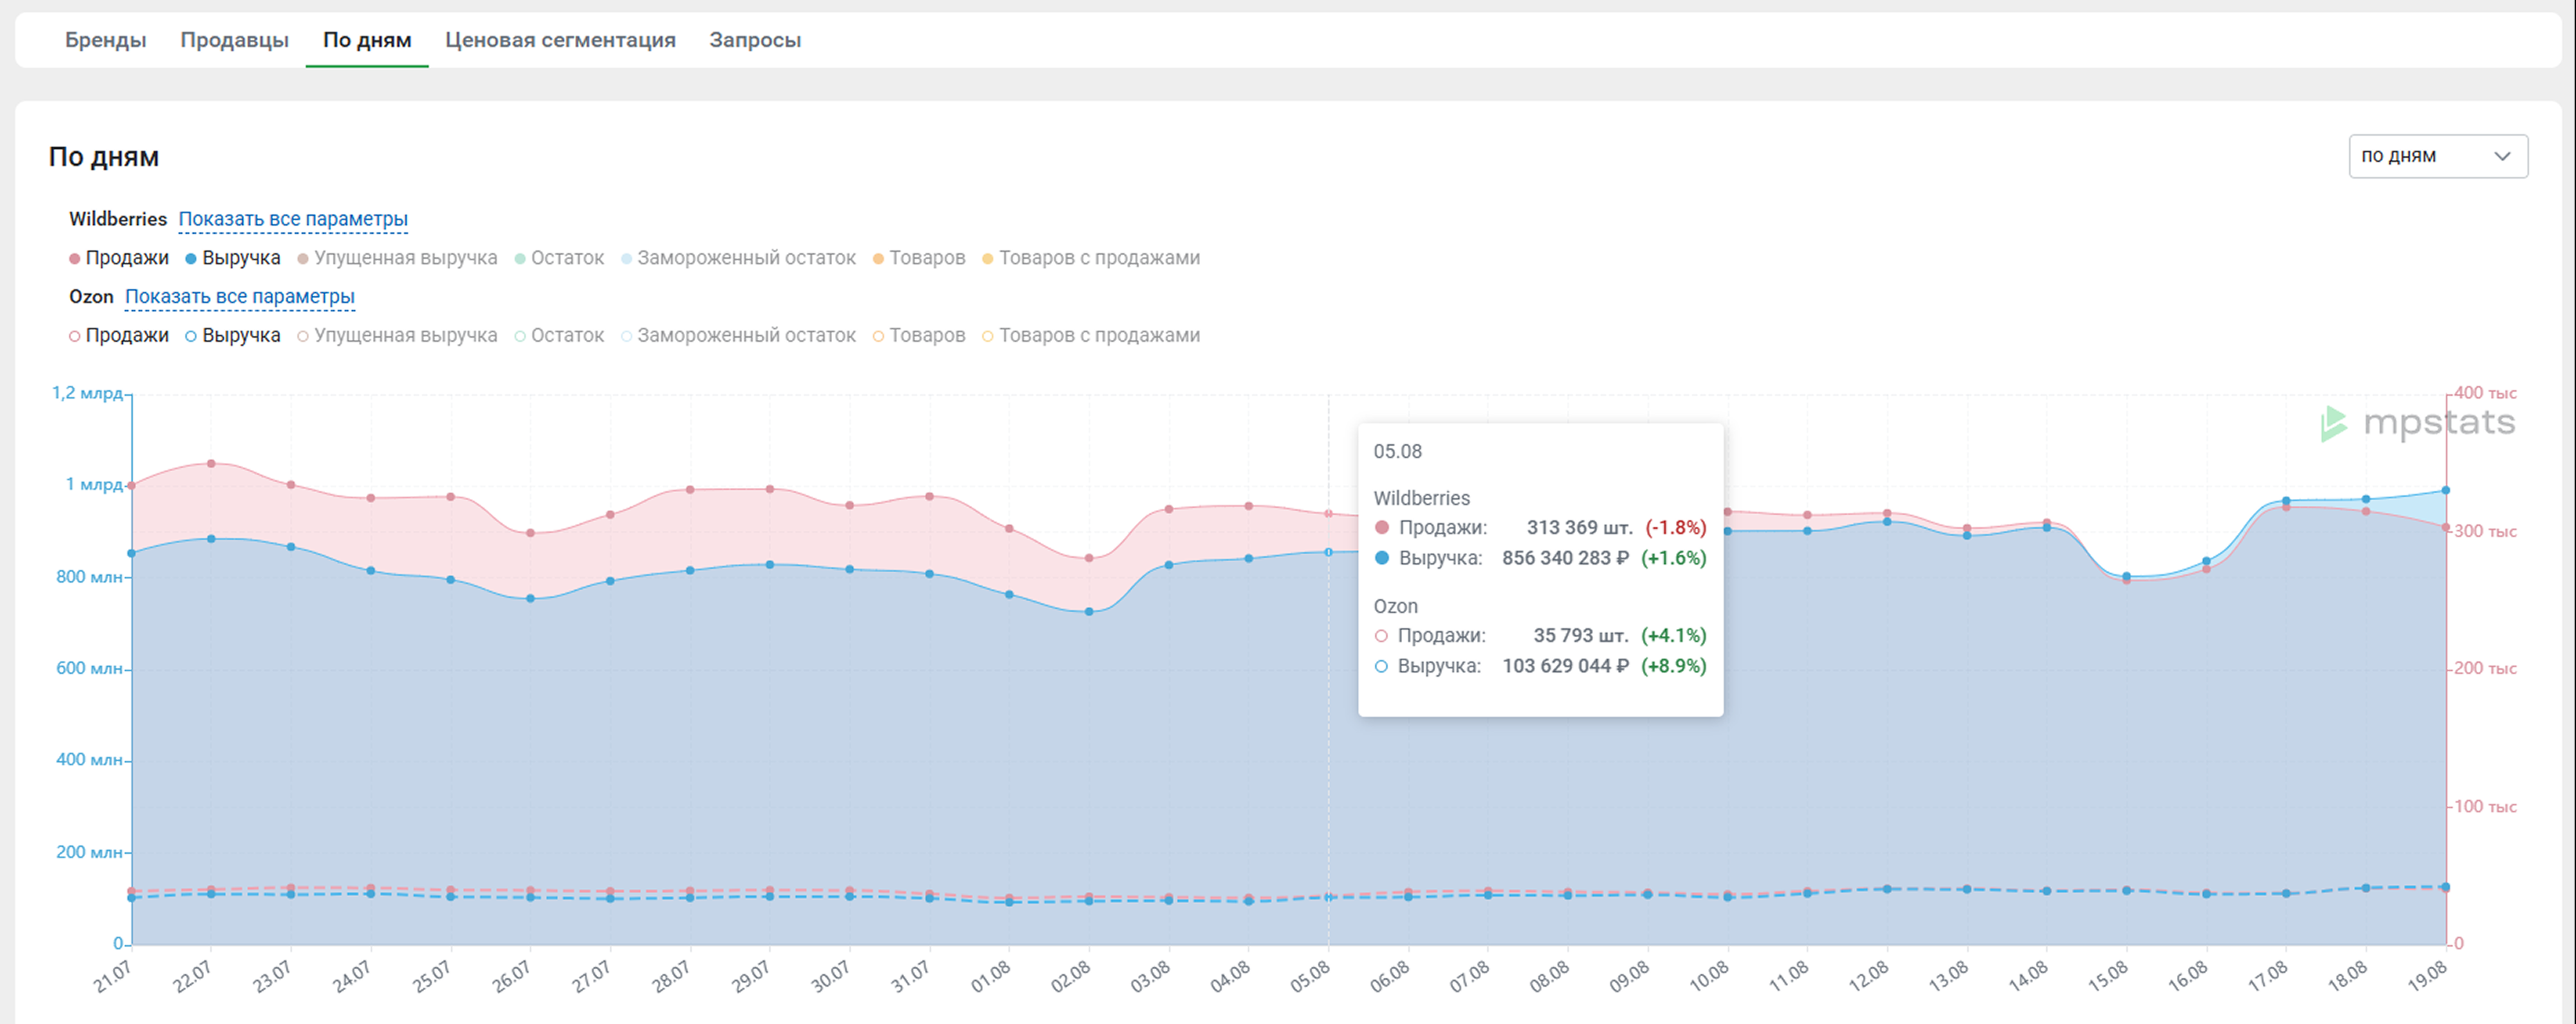This screenshot has width=2576, height=1024.
Task: Toggle Wildberries Продажи series
Action: click(119, 258)
